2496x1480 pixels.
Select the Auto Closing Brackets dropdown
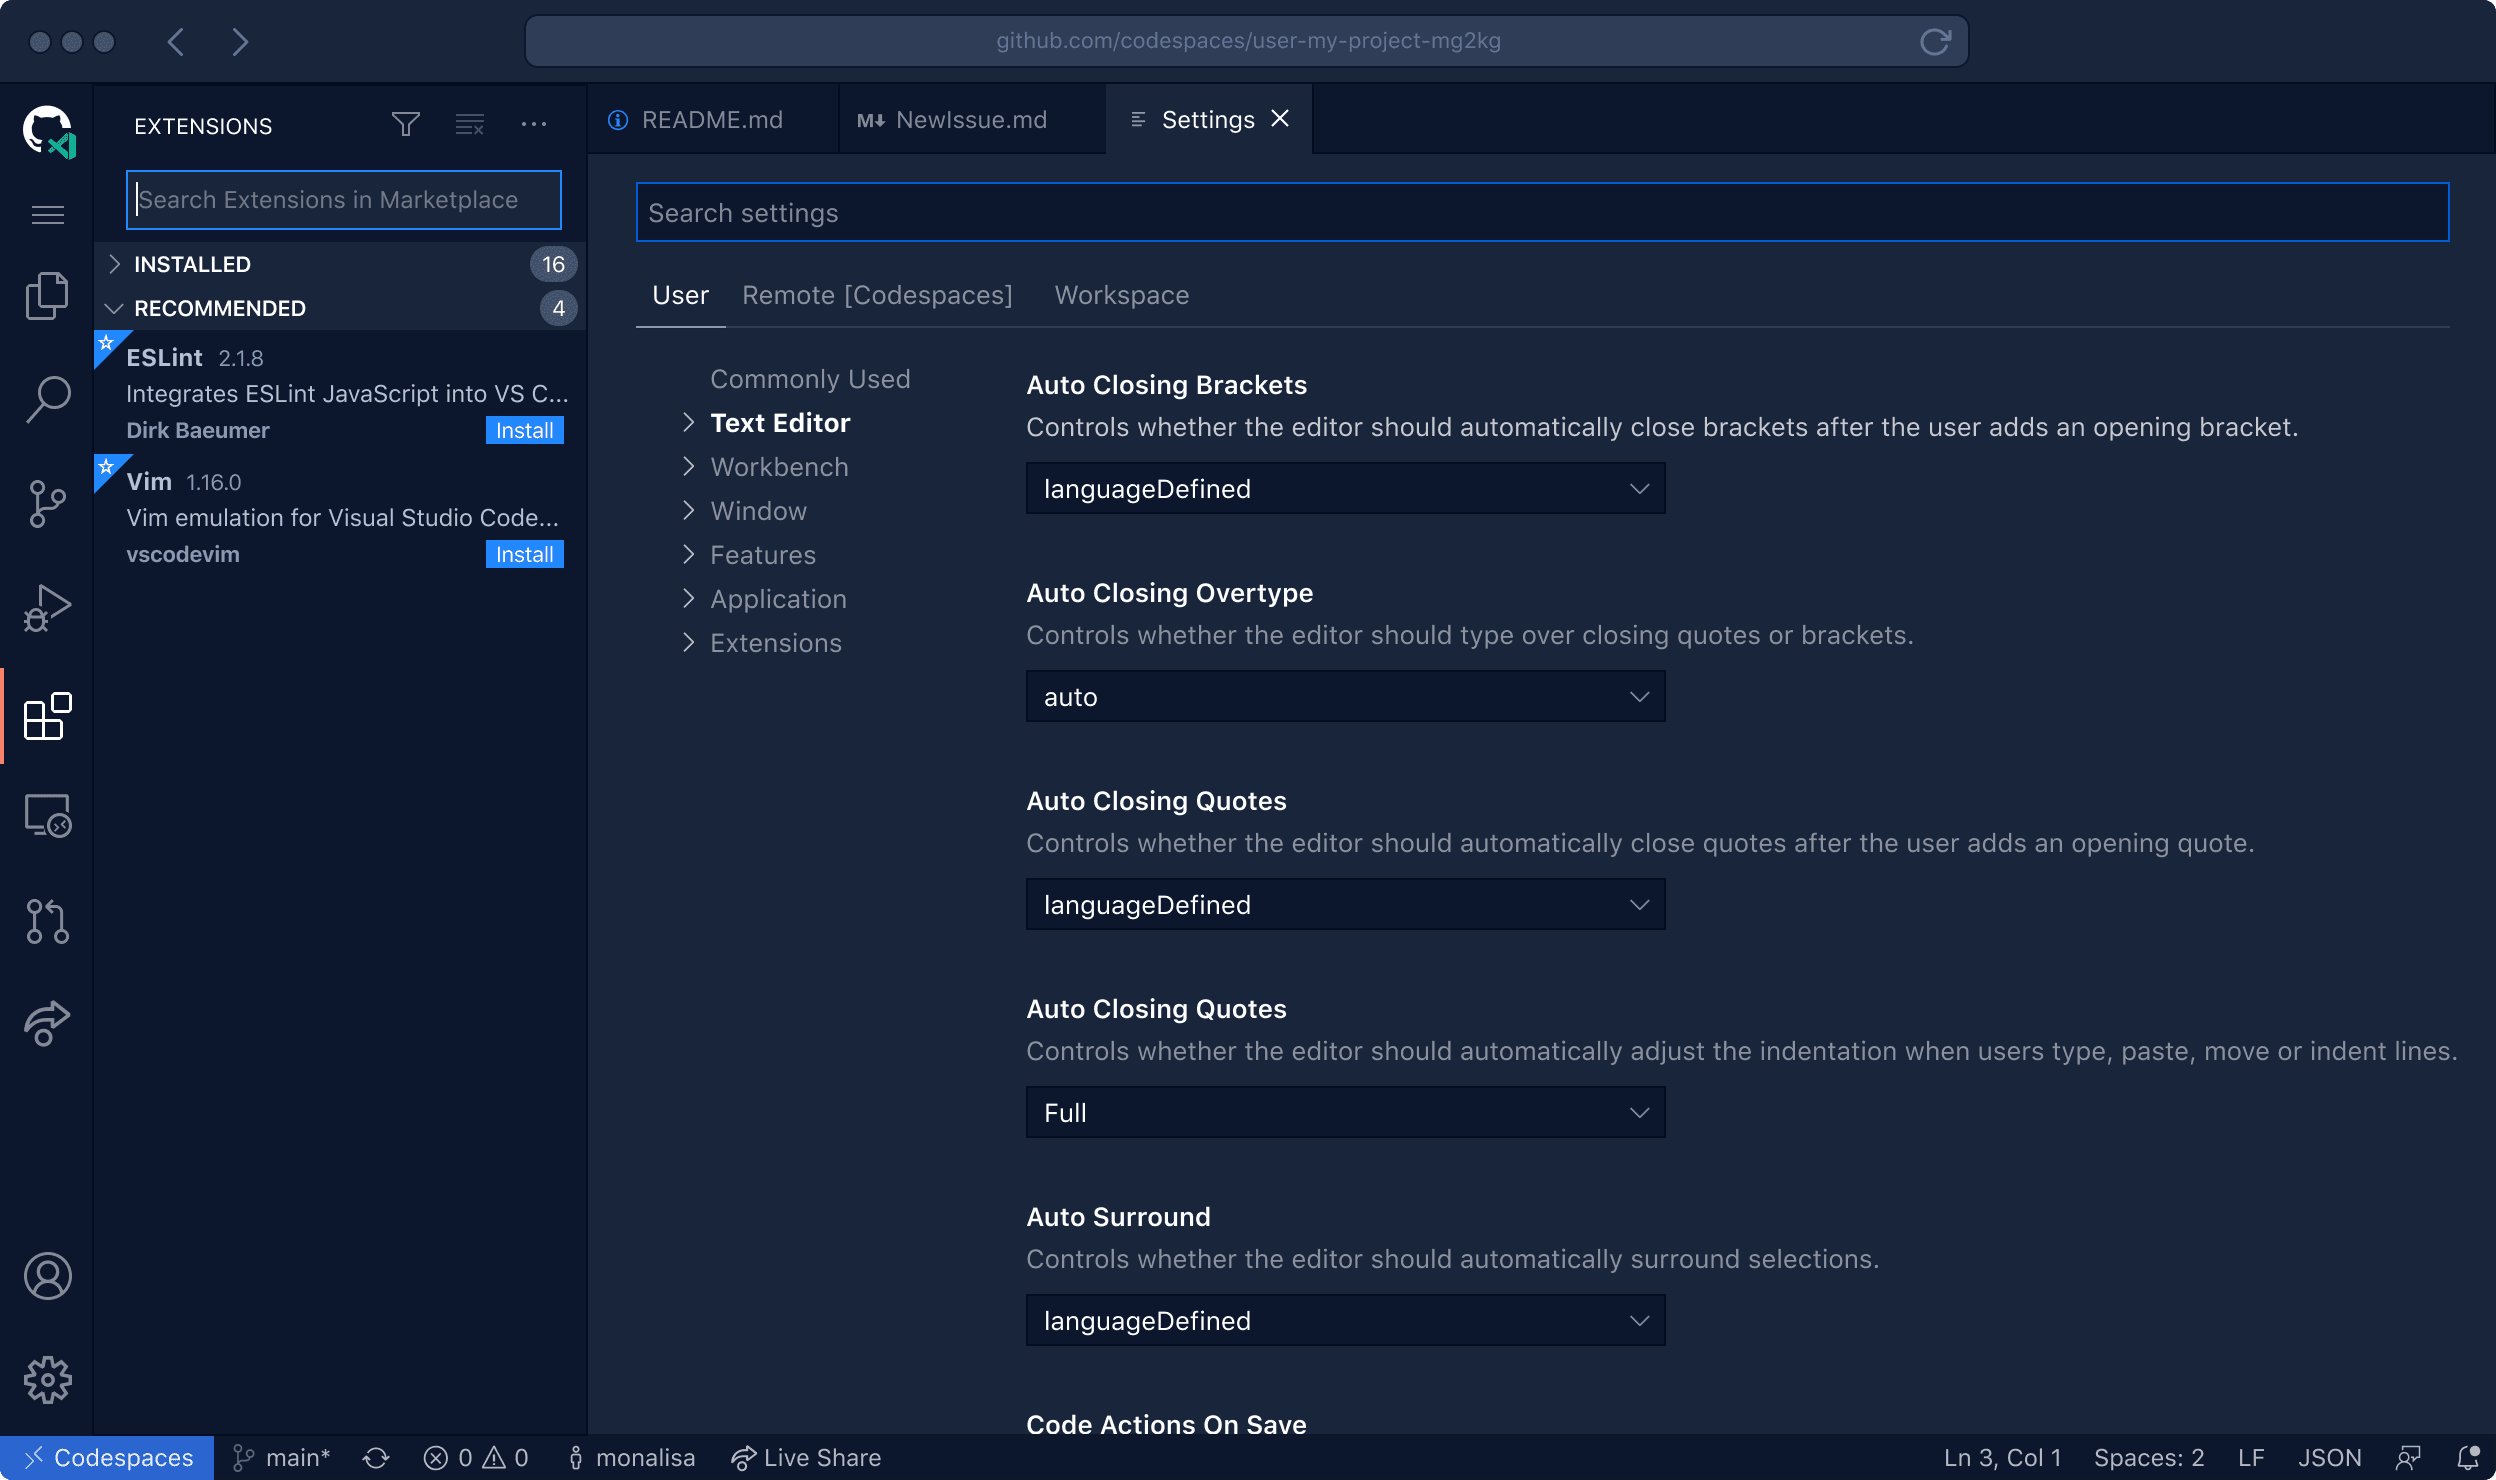point(1342,488)
